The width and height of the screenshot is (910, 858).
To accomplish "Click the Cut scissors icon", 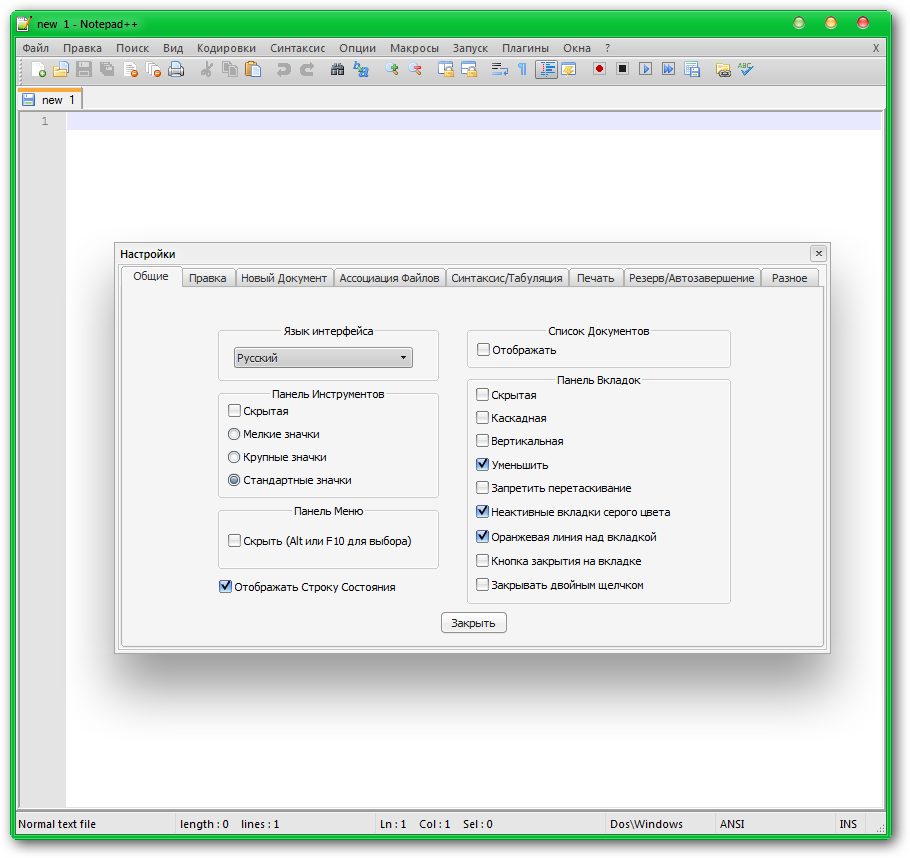I will point(207,70).
